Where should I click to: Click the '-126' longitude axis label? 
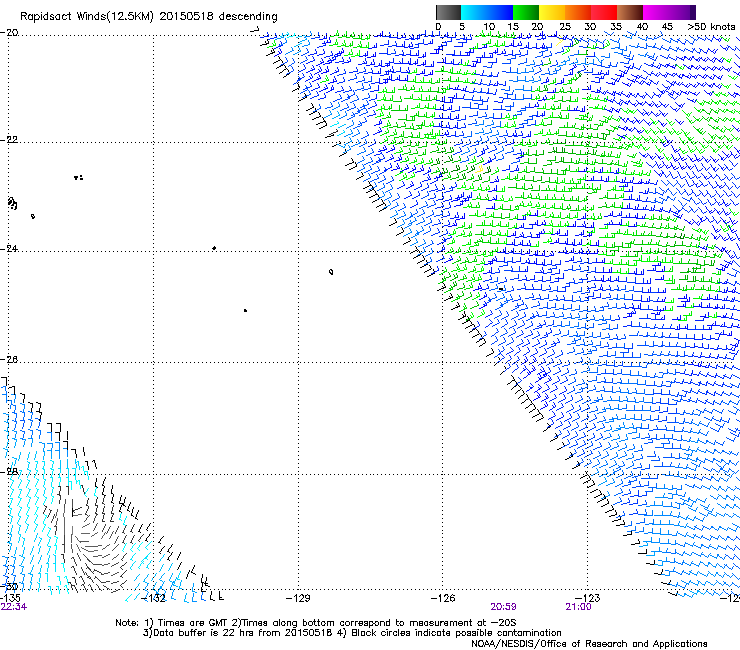(x=443, y=598)
